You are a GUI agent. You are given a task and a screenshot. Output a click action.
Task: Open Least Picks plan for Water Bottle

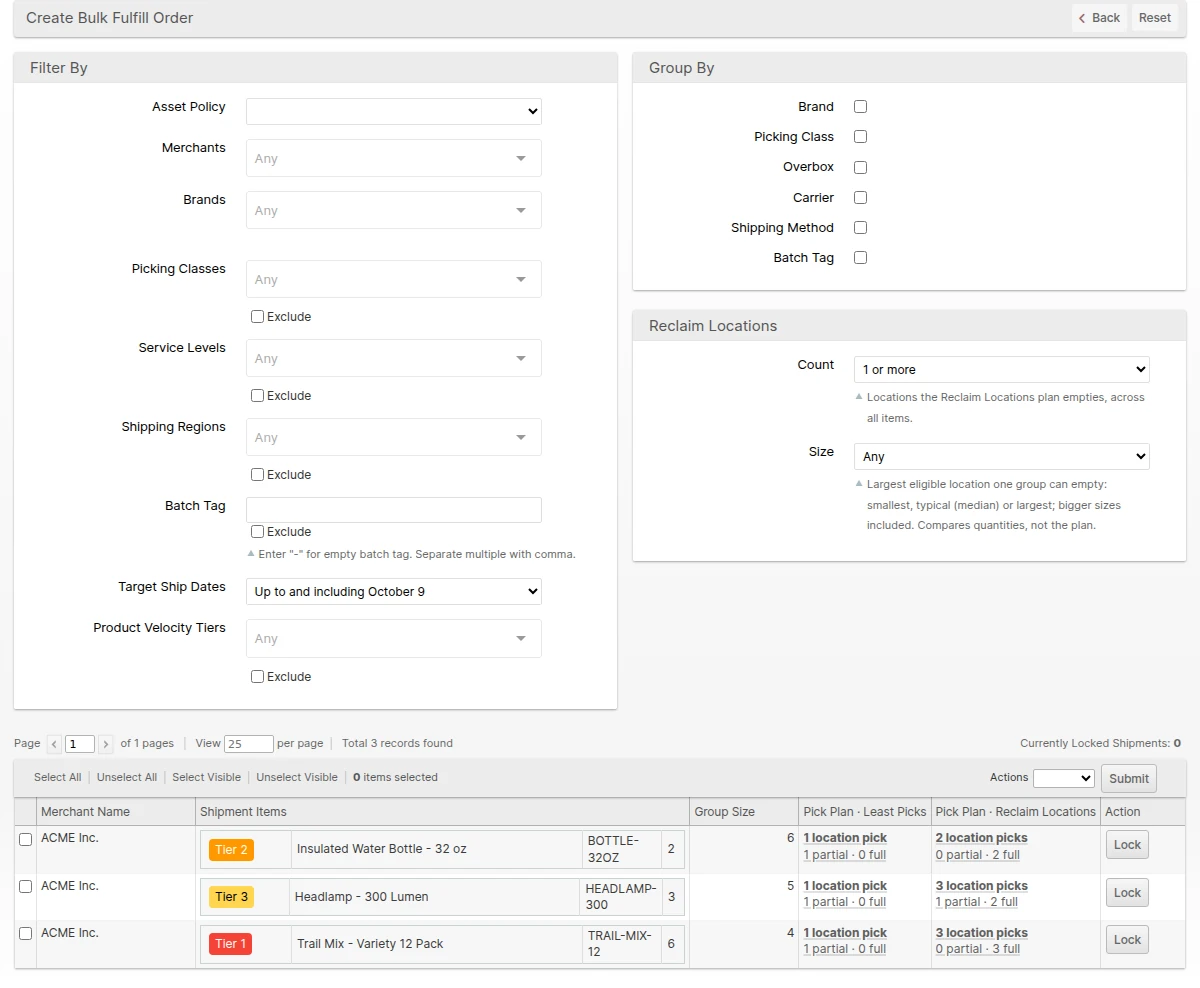tap(845, 838)
